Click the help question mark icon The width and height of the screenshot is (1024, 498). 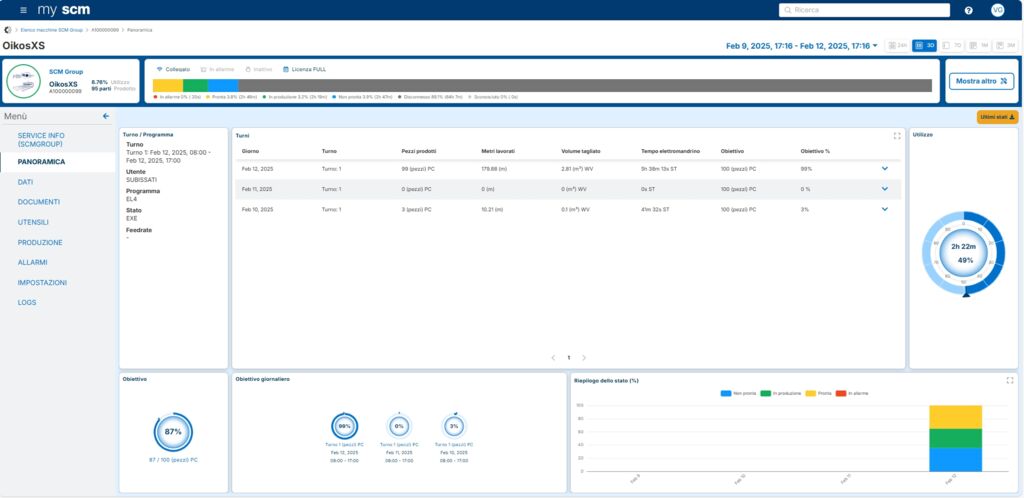(x=968, y=10)
